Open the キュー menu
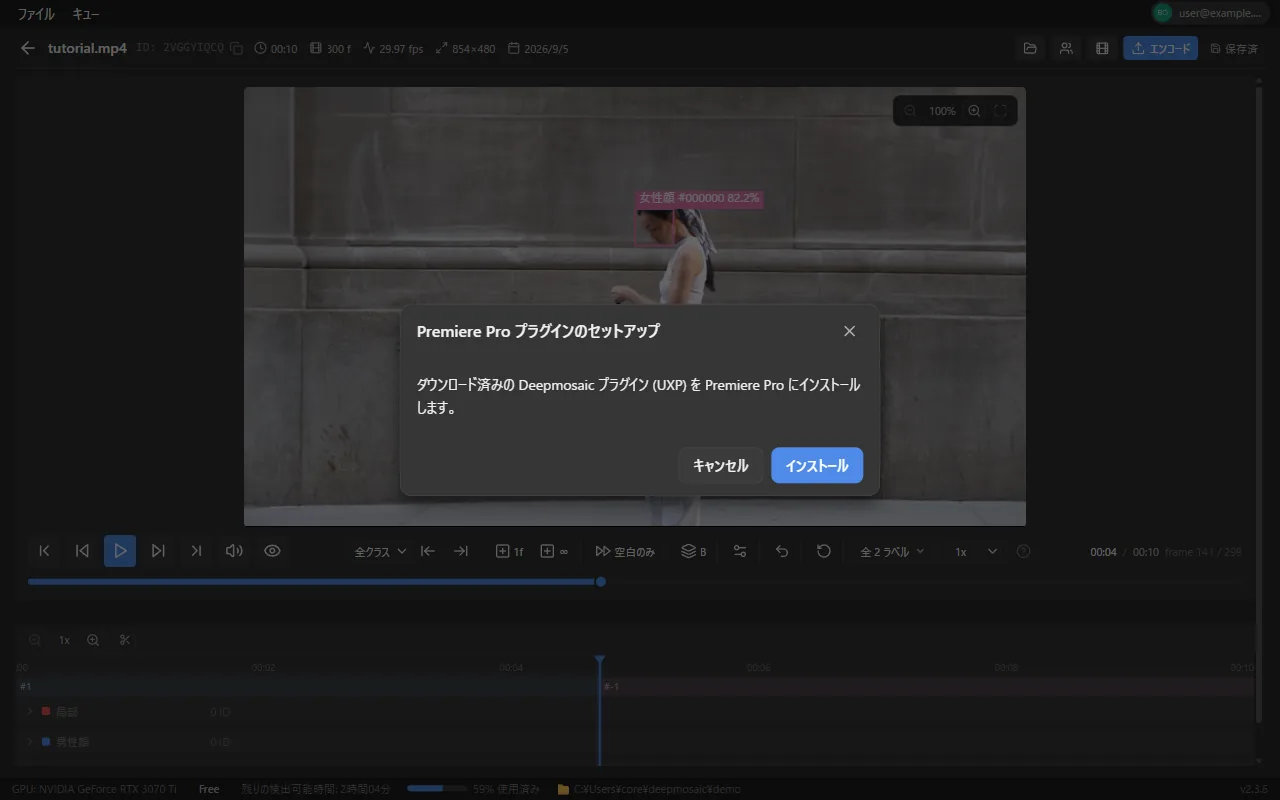The height and width of the screenshot is (800, 1280). pos(86,14)
